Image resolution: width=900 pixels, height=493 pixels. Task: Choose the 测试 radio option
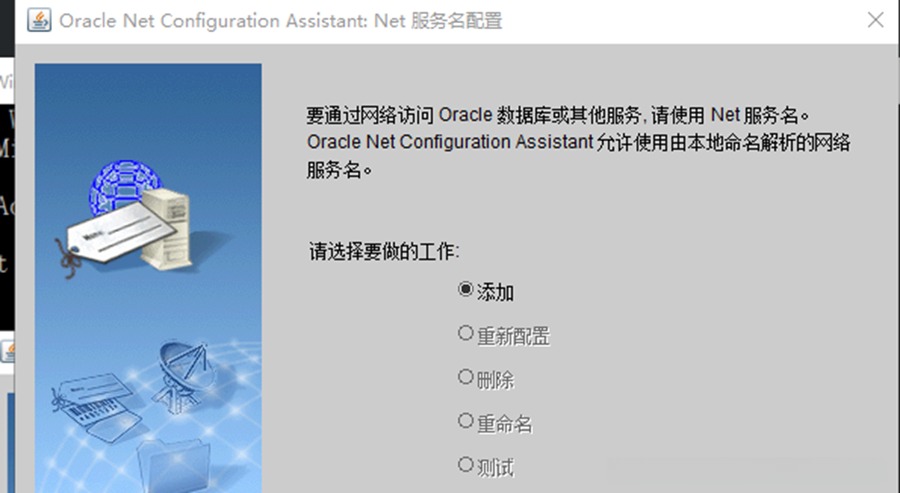pyautogui.click(x=465, y=465)
